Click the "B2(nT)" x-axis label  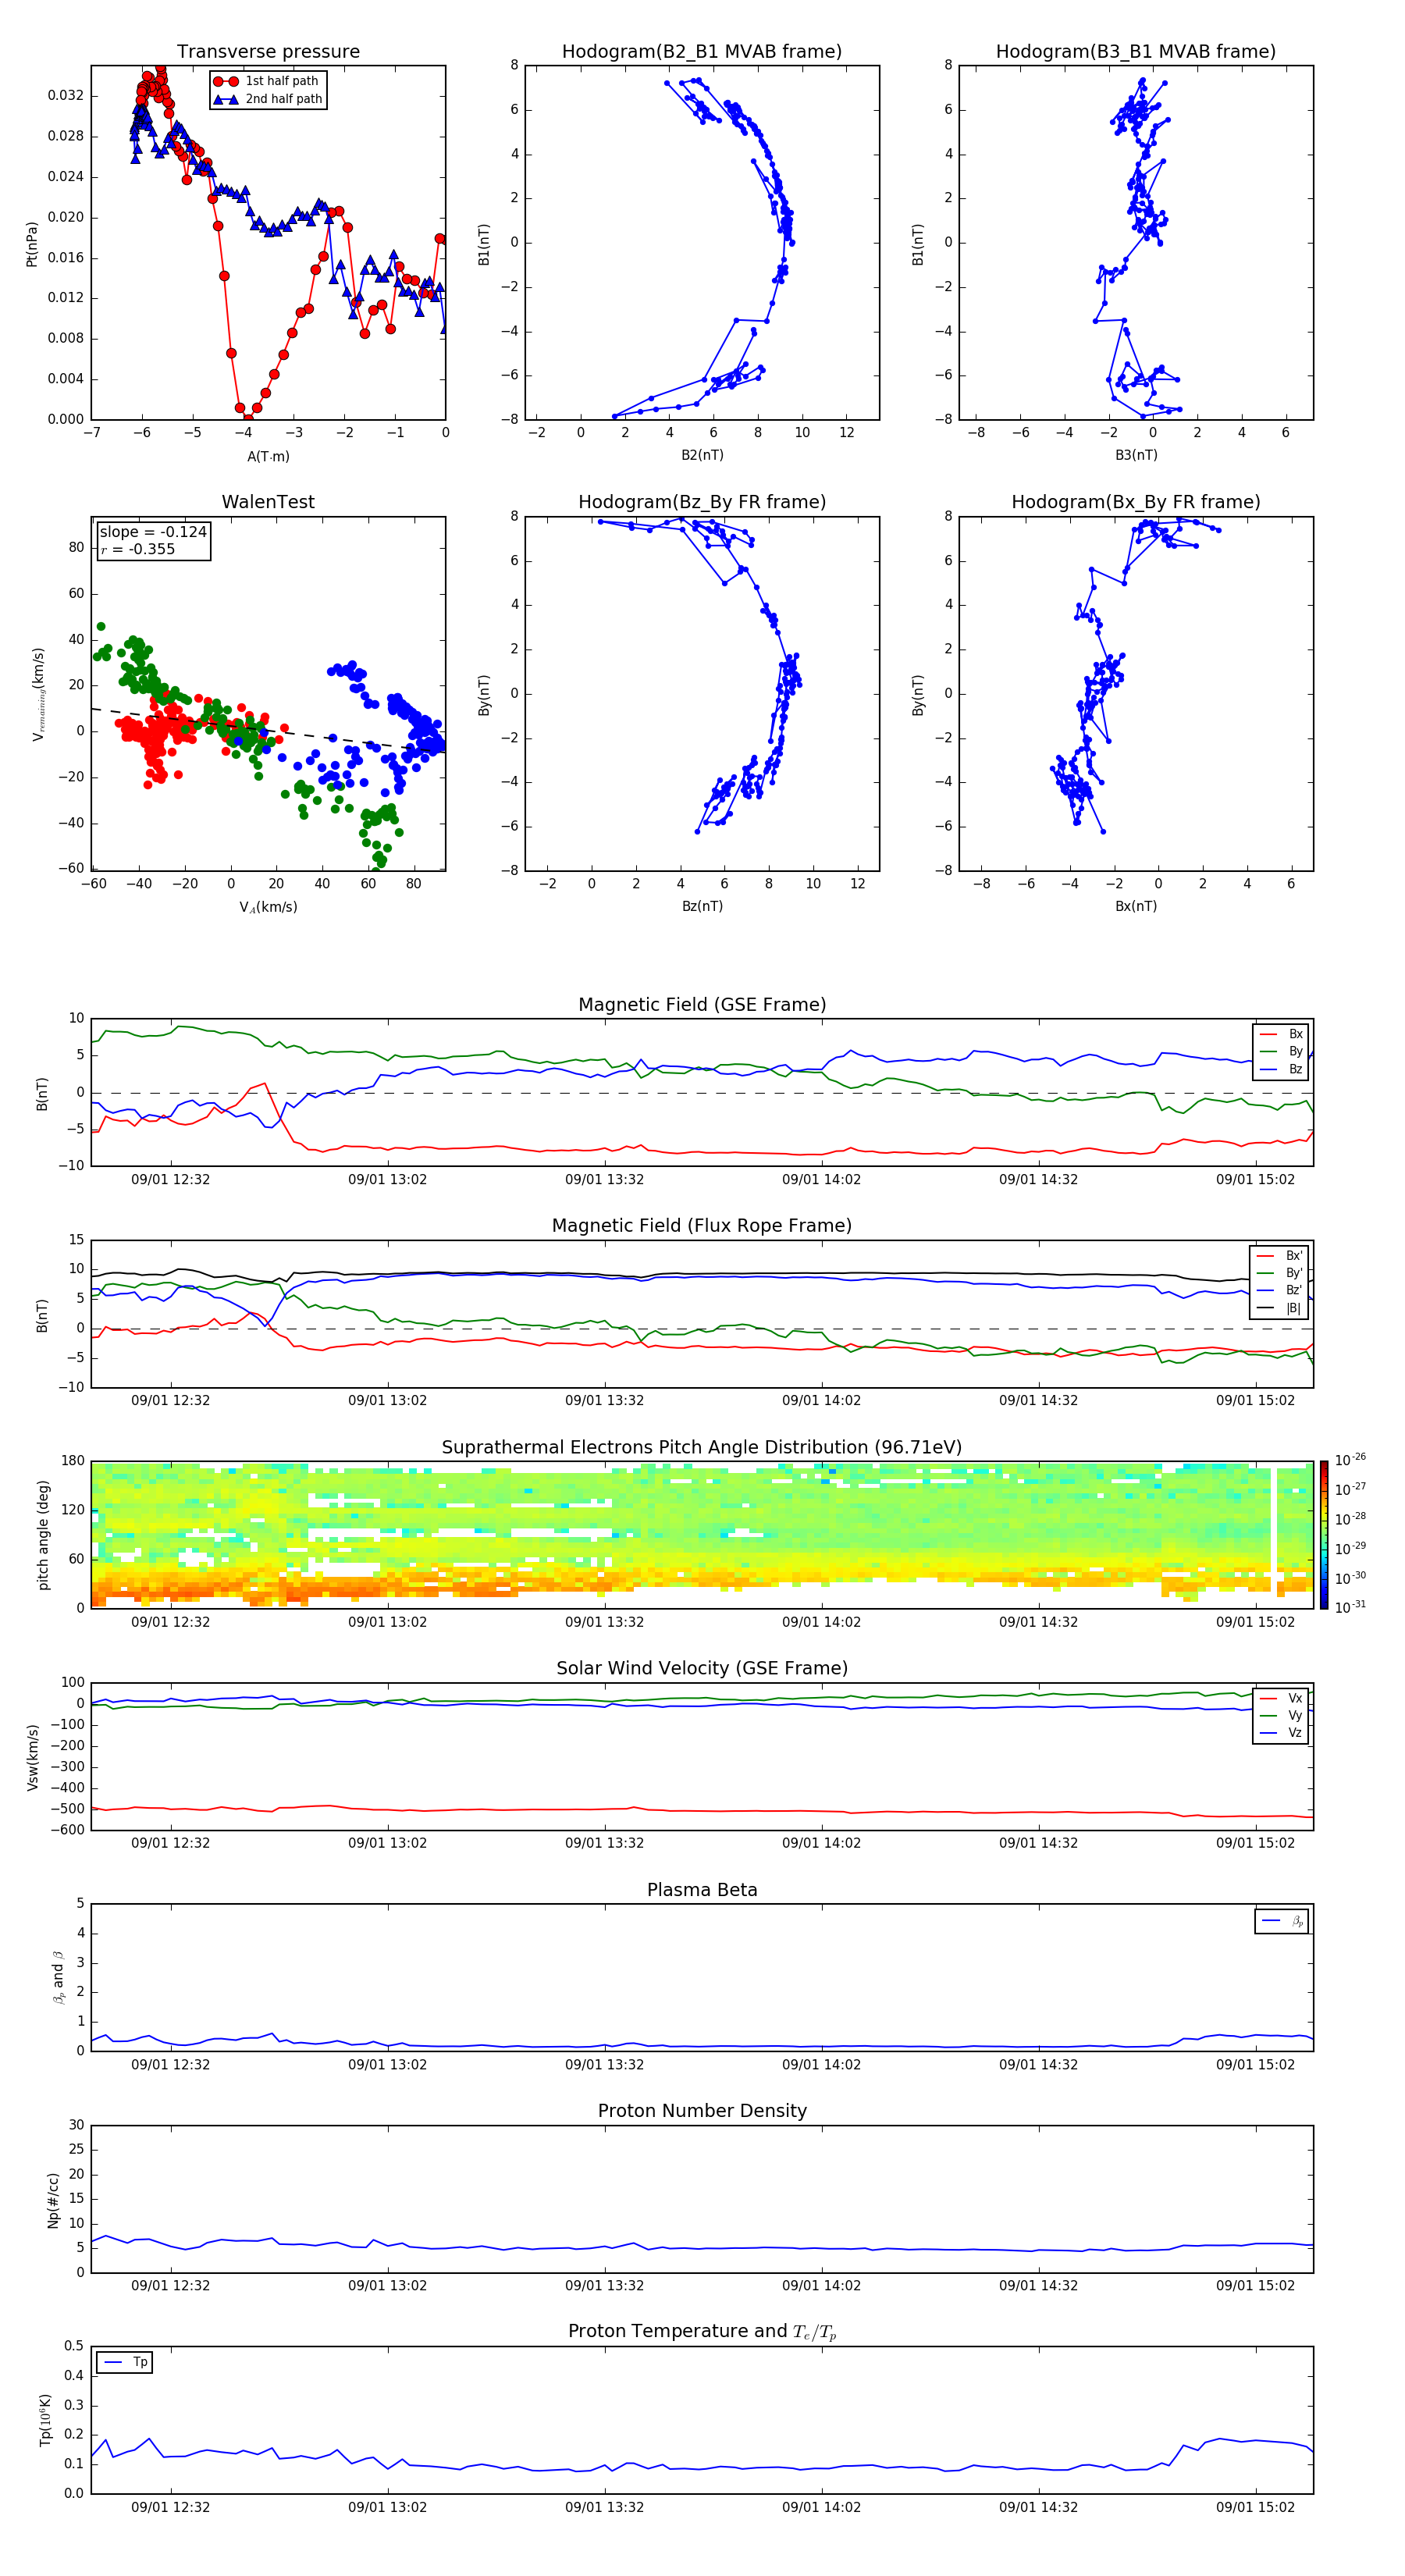(x=702, y=456)
